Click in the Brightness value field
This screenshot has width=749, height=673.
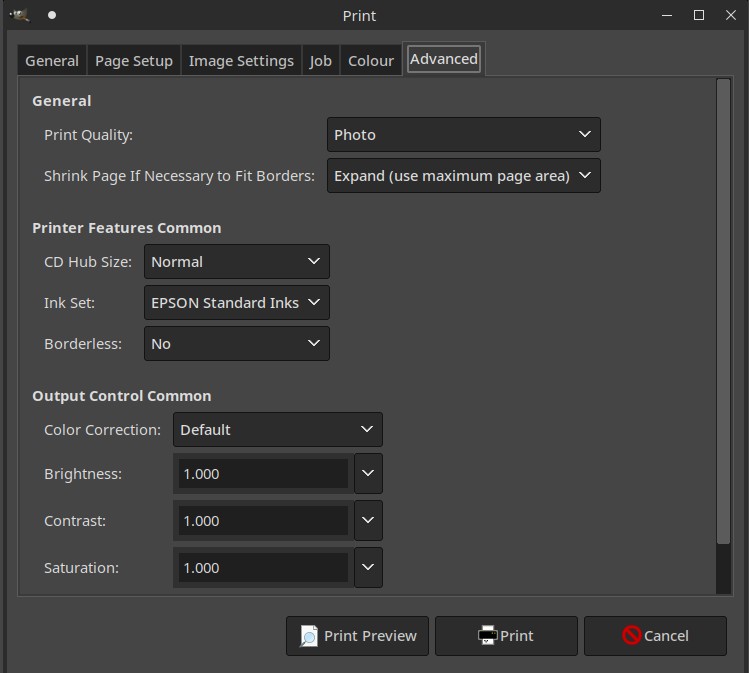[262, 474]
